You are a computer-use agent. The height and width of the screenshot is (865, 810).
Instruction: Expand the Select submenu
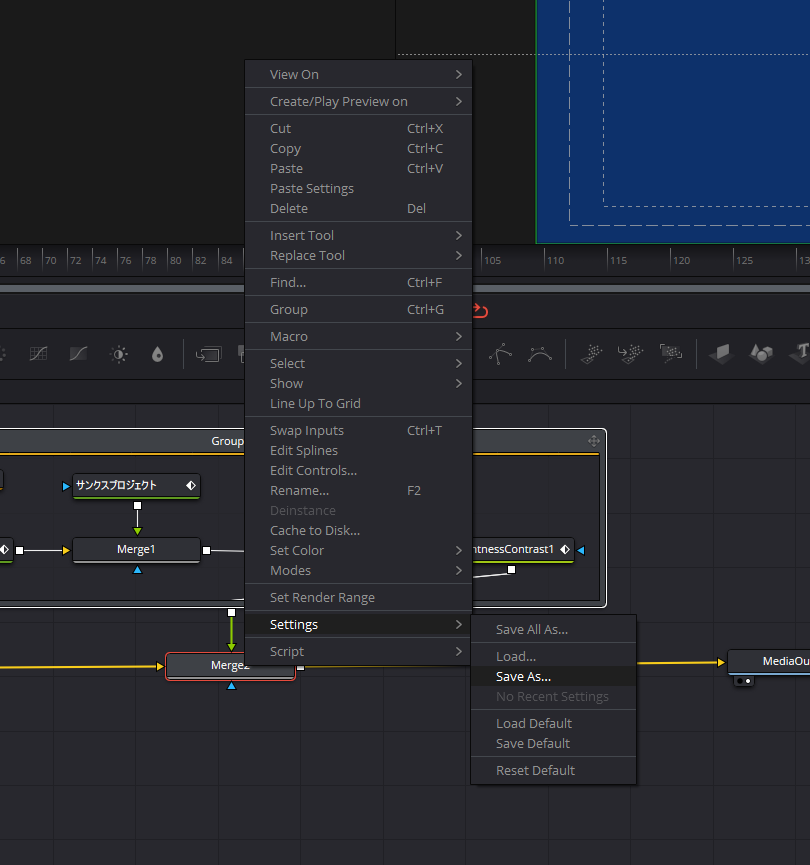pyautogui.click(x=358, y=364)
